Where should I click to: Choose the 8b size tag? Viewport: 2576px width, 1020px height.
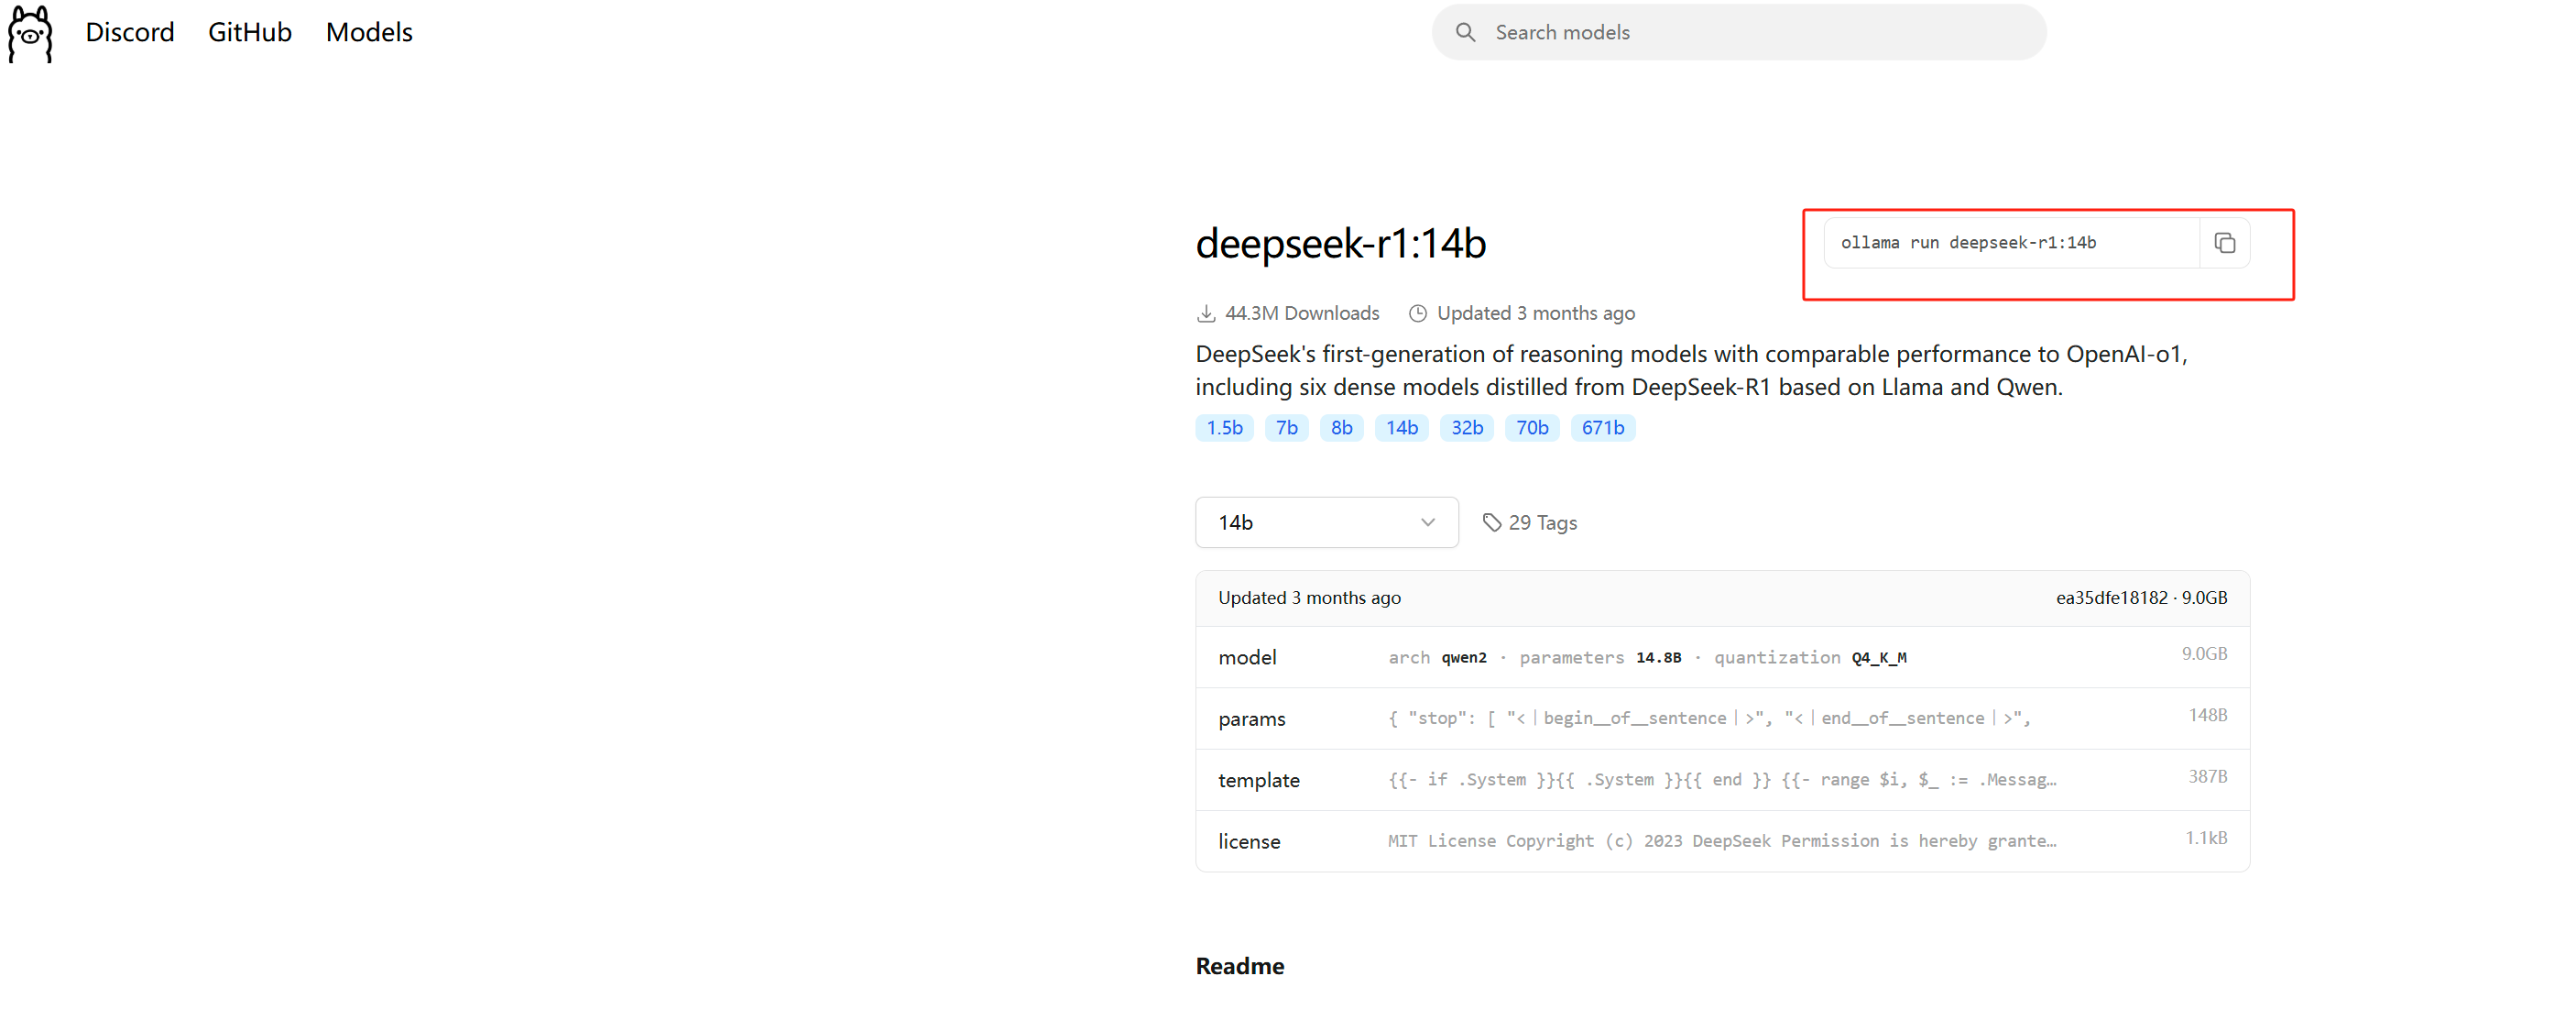point(1341,428)
